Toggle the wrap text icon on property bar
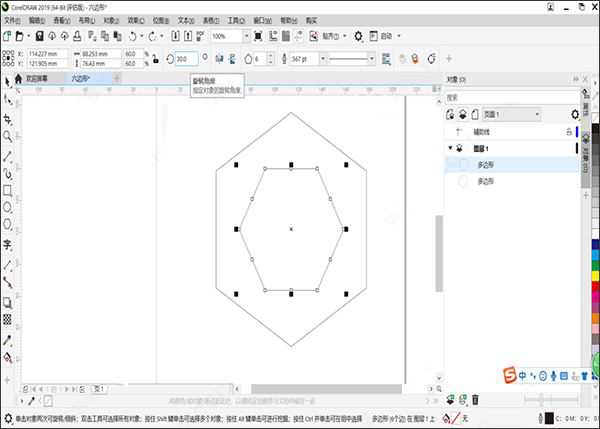This screenshot has width=600, height=429. point(386,59)
